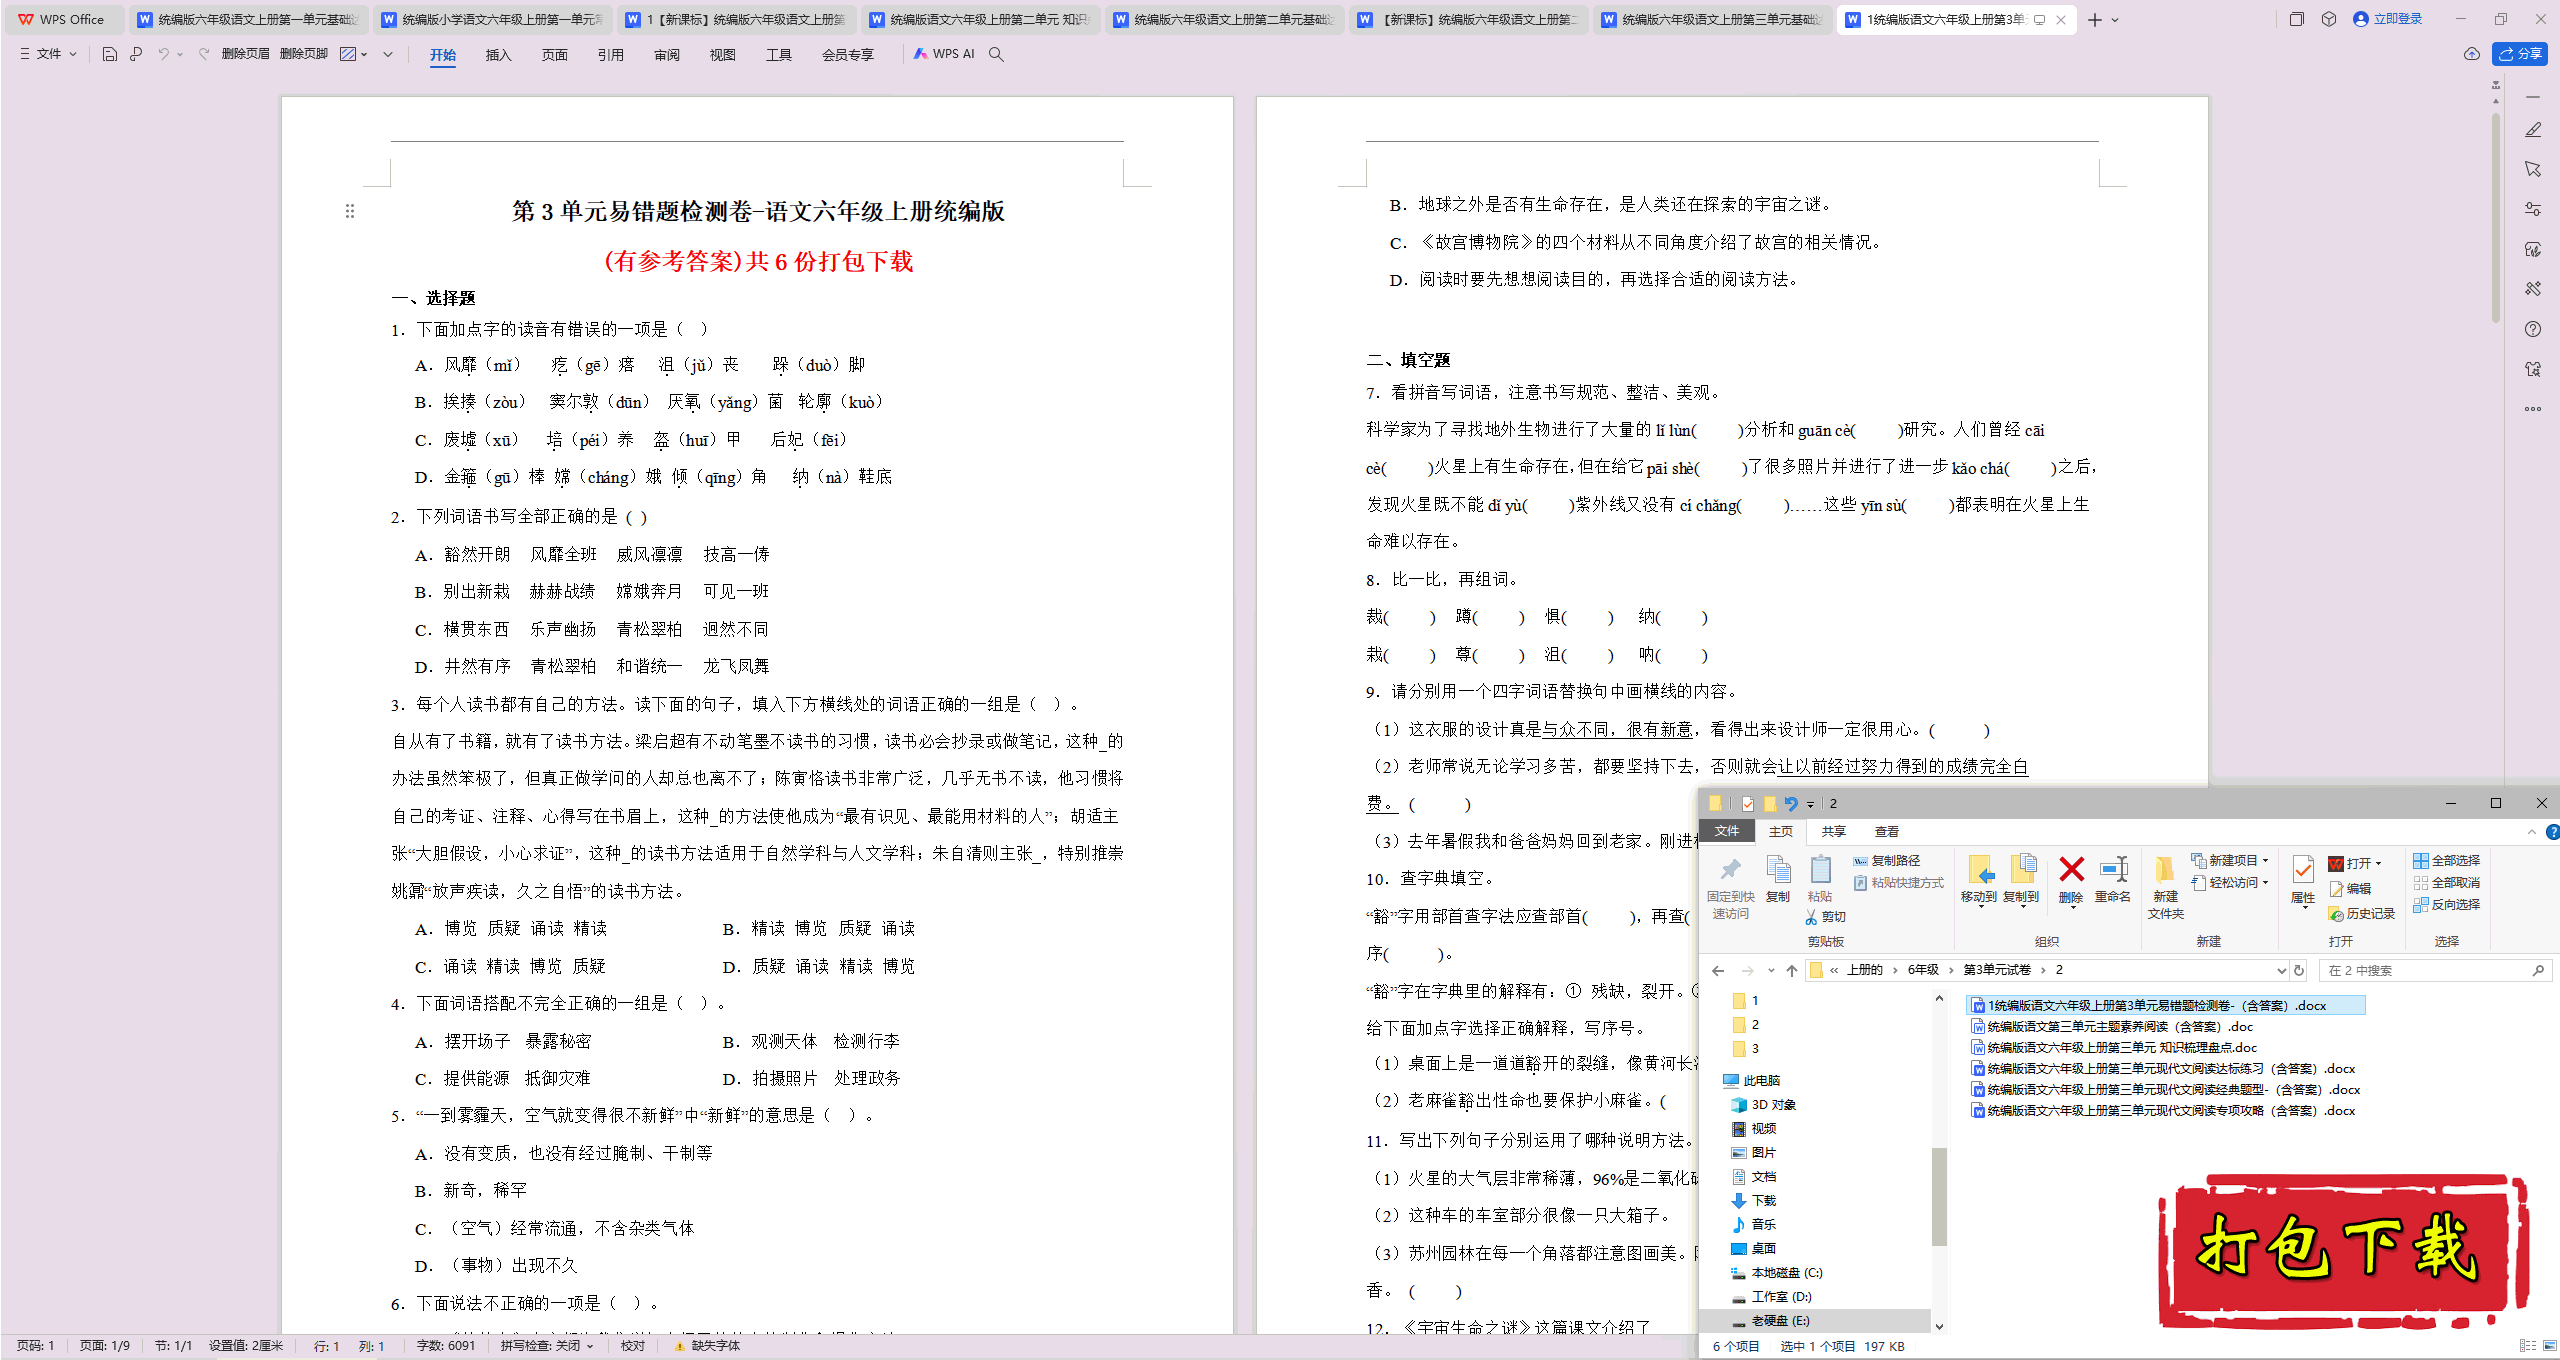Switch to the 审阅 ribbon tab
This screenshot has height=1360, width=2560.
coord(666,55)
